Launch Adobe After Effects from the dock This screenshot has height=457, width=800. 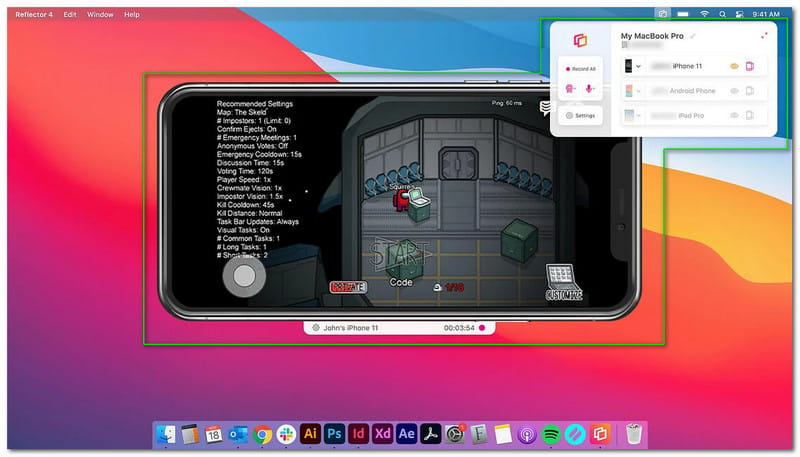(x=407, y=434)
